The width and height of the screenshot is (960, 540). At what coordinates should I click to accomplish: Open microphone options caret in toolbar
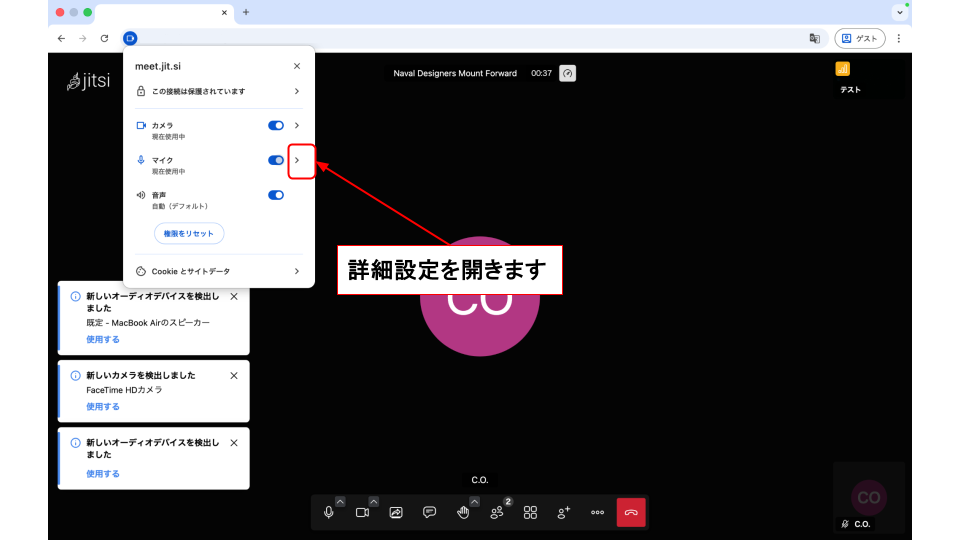click(x=340, y=501)
